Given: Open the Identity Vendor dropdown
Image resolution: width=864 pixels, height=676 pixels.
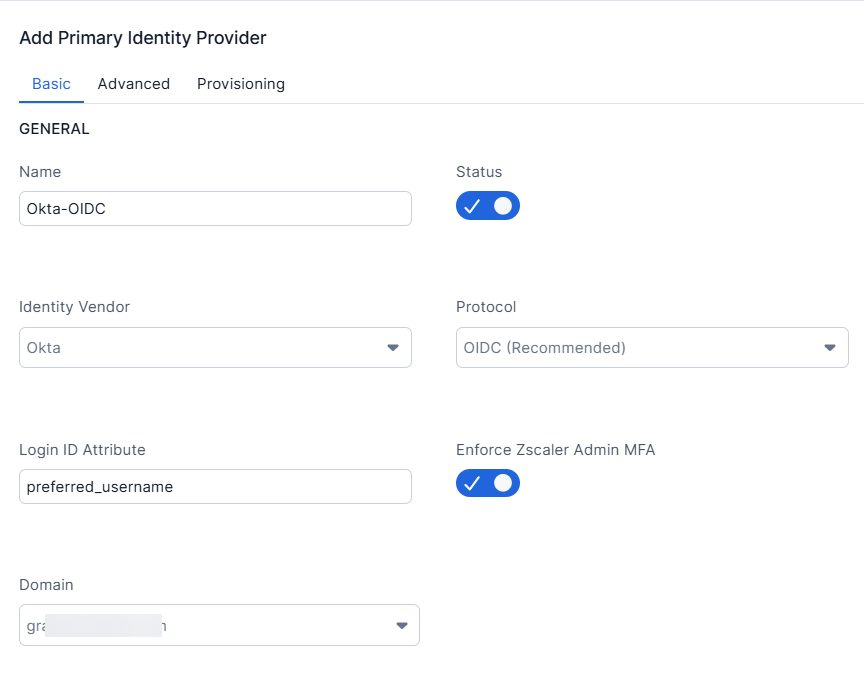Looking at the screenshot, I should point(215,348).
